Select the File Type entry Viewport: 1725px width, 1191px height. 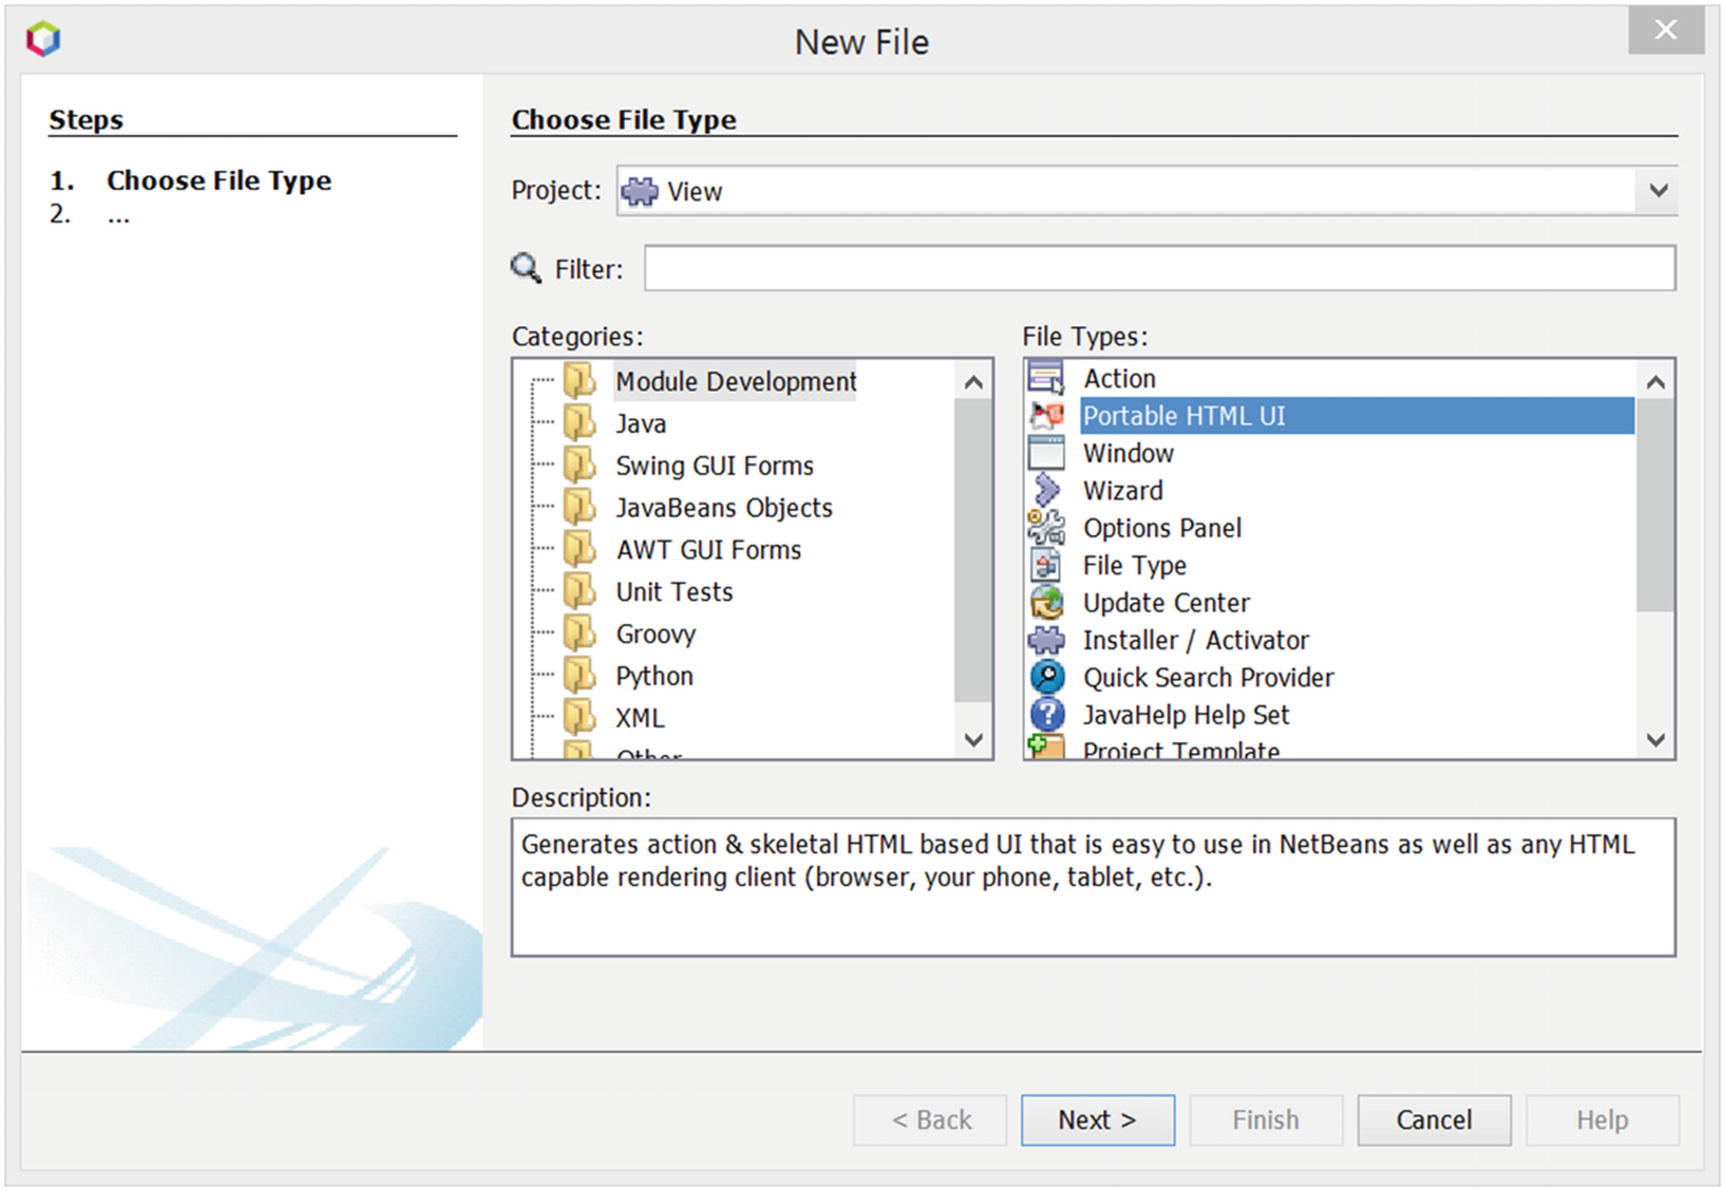[1134, 565]
